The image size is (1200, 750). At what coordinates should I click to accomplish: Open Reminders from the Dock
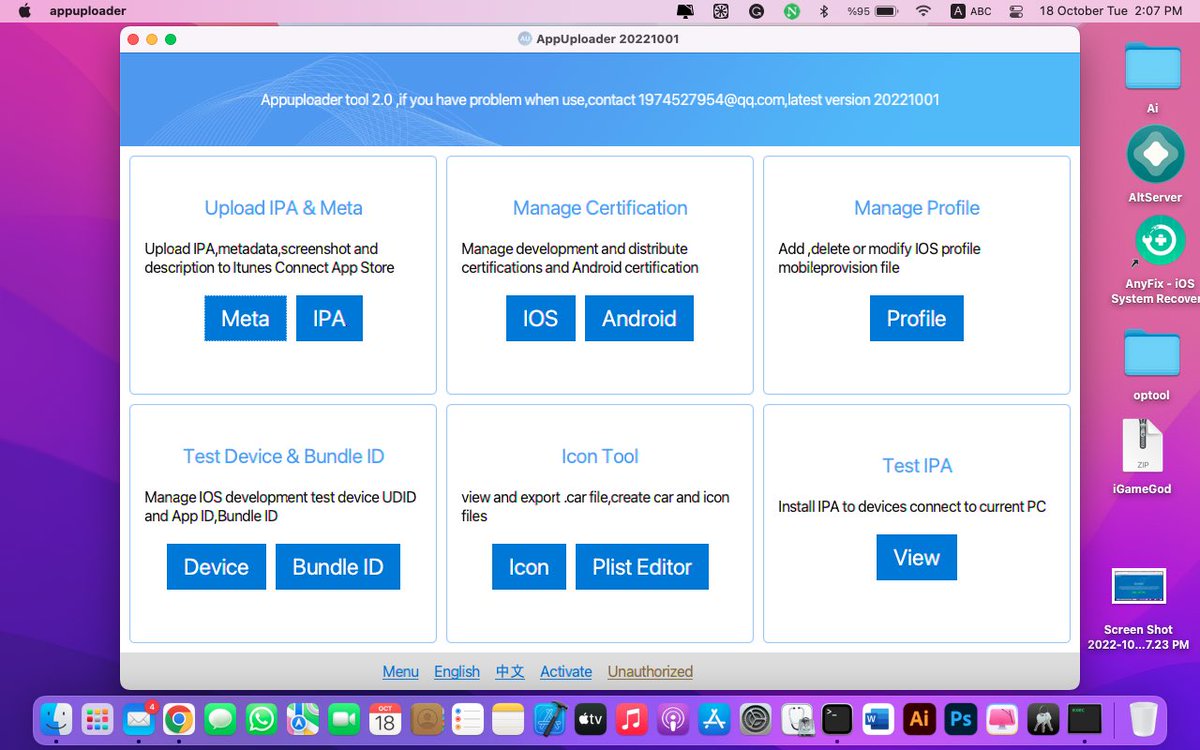pyautogui.click(x=467, y=718)
